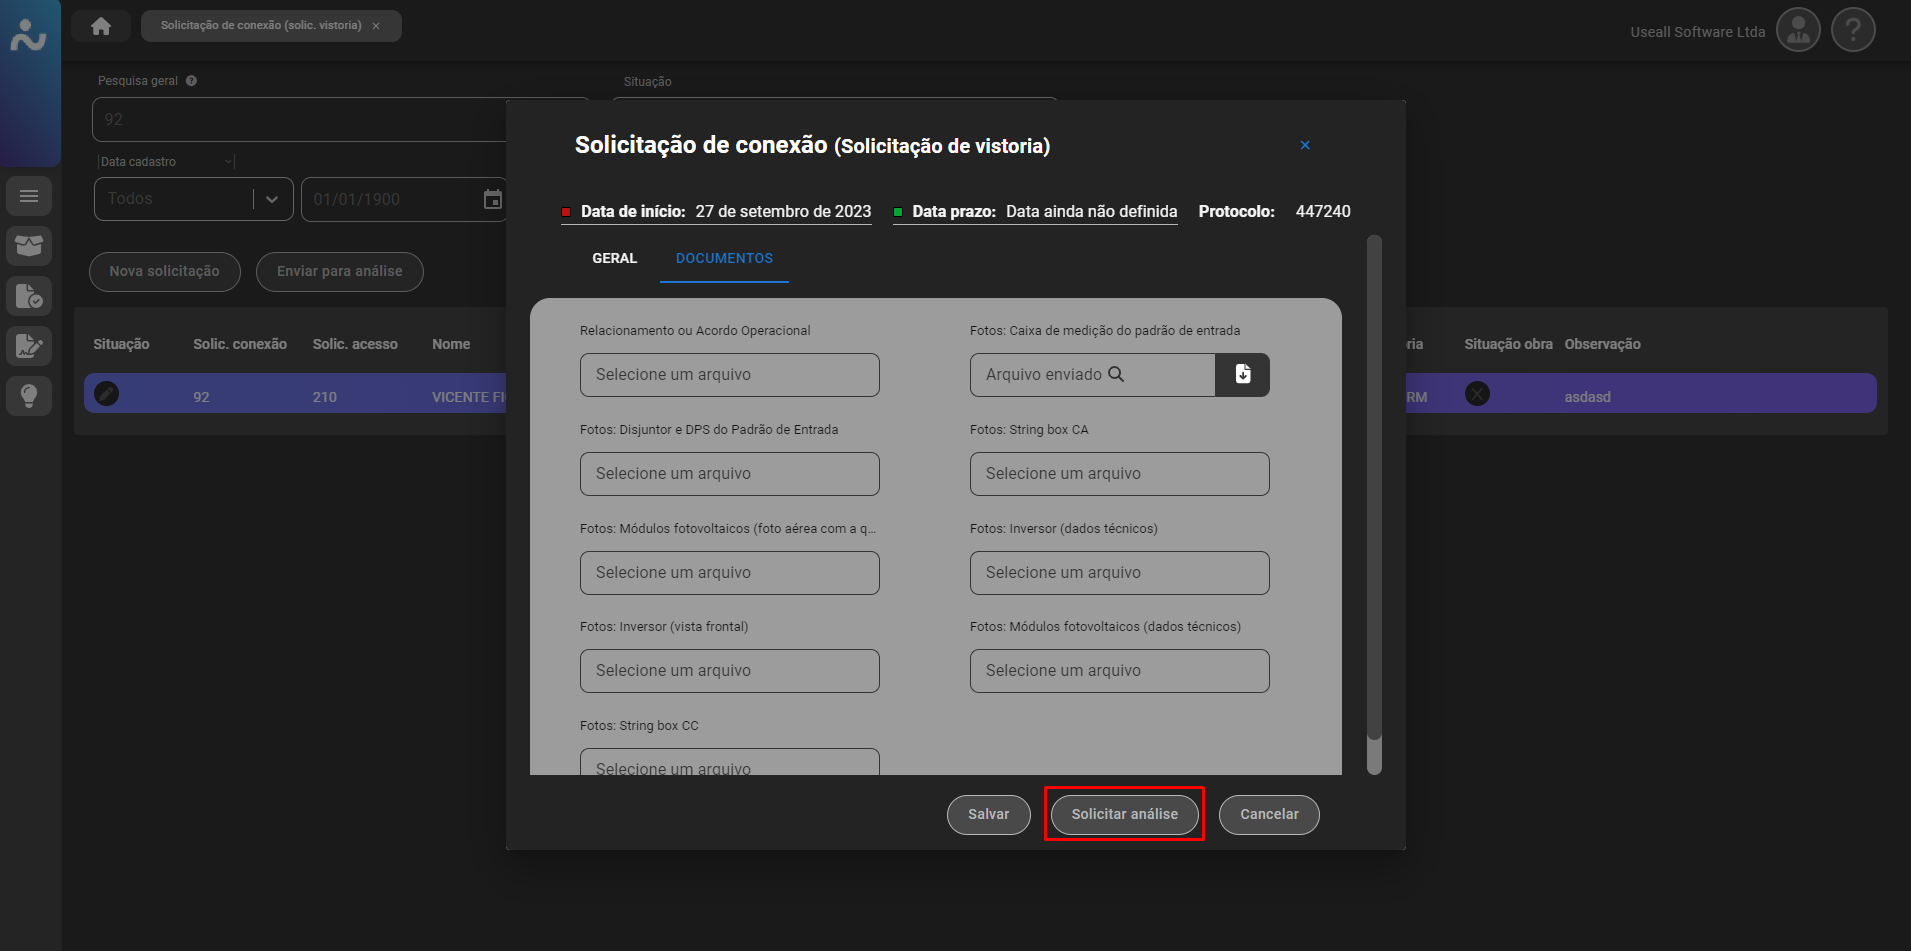Choose a file for Fotos: String box CA
Screen dimensions: 1911x951
[x=1119, y=474]
